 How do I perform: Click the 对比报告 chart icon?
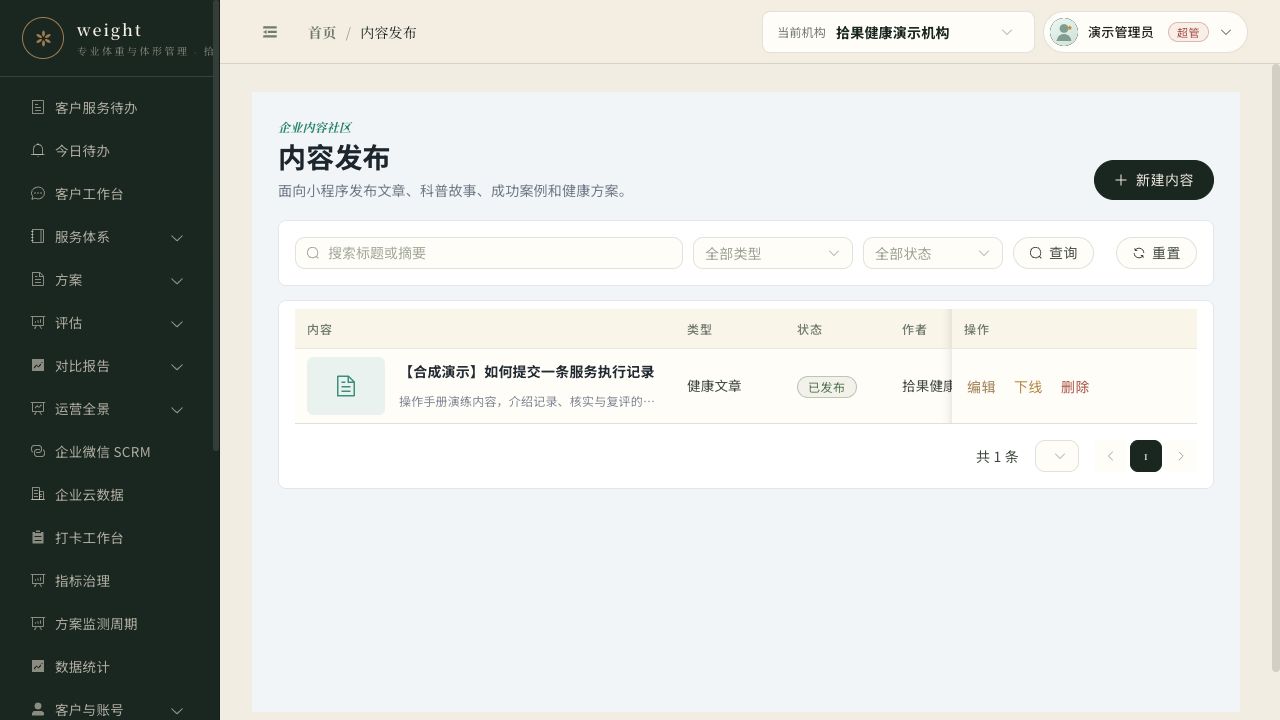click(x=38, y=365)
